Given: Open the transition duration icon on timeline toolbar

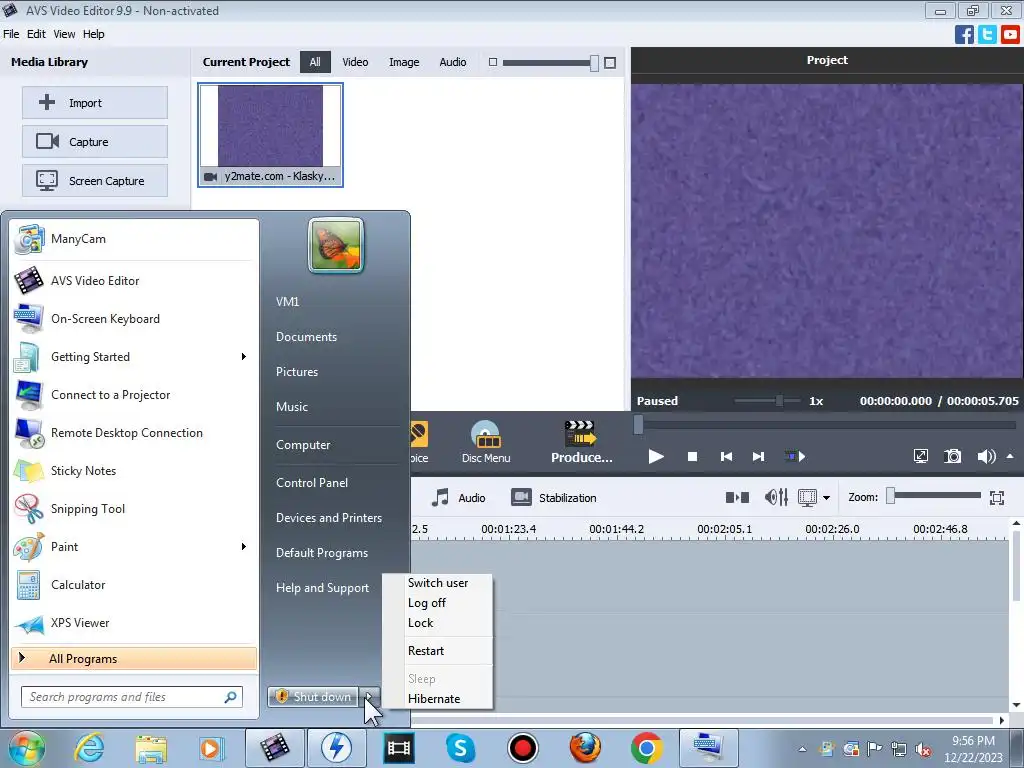Looking at the screenshot, I should pyautogui.click(x=737, y=498).
